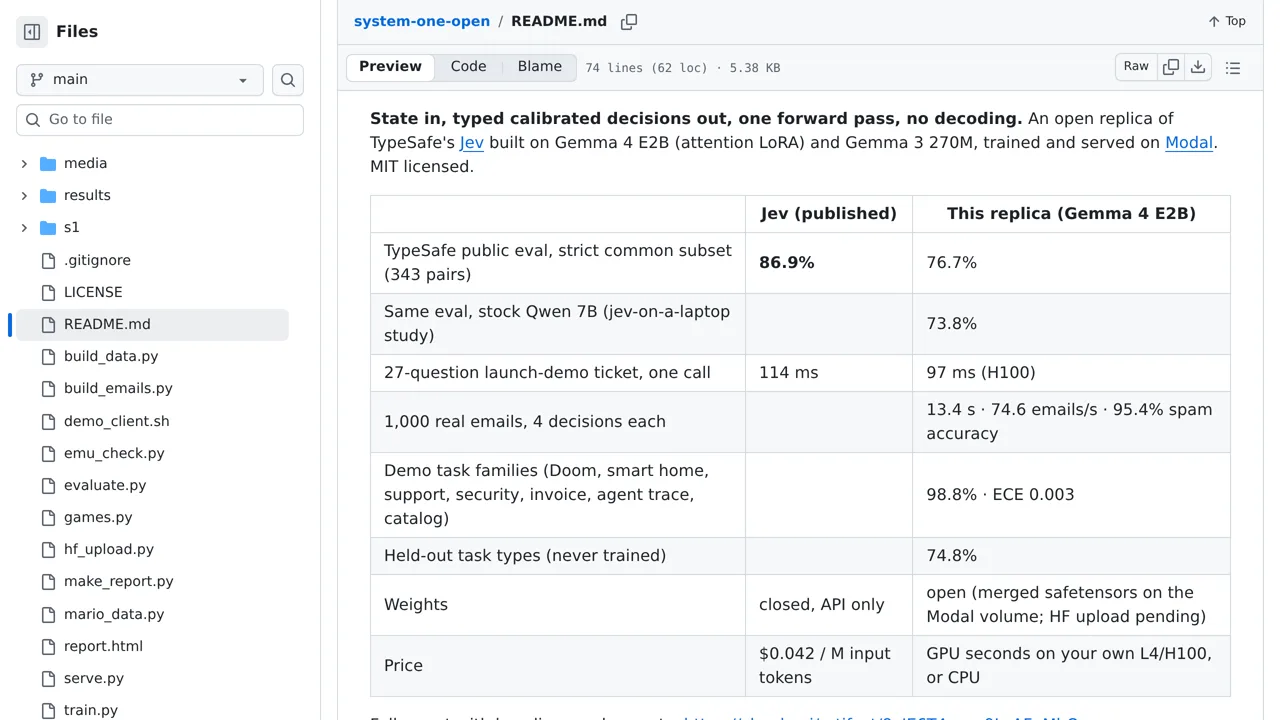Click the file icon beside LICENSE
The height and width of the screenshot is (720, 1280).
coord(48,292)
